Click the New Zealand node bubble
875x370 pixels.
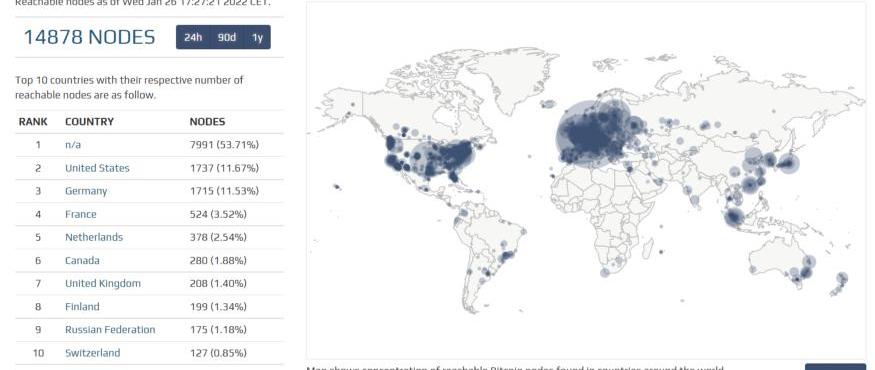[x=842, y=278]
